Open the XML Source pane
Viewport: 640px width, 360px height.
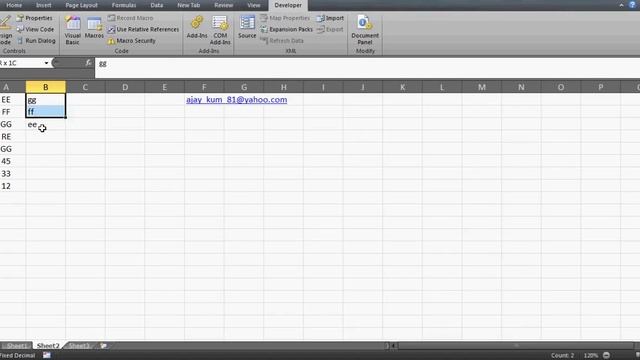(x=247, y=27)
